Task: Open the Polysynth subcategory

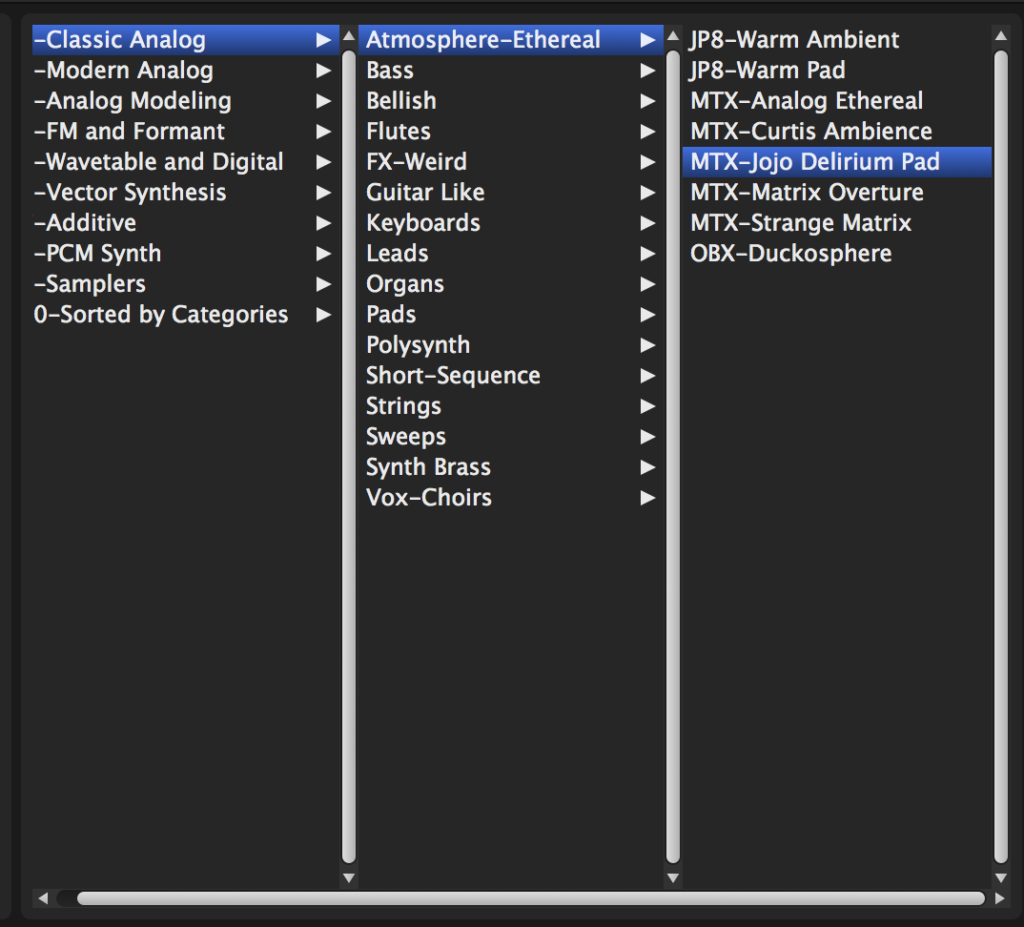Action: click(x=511, y=345)
